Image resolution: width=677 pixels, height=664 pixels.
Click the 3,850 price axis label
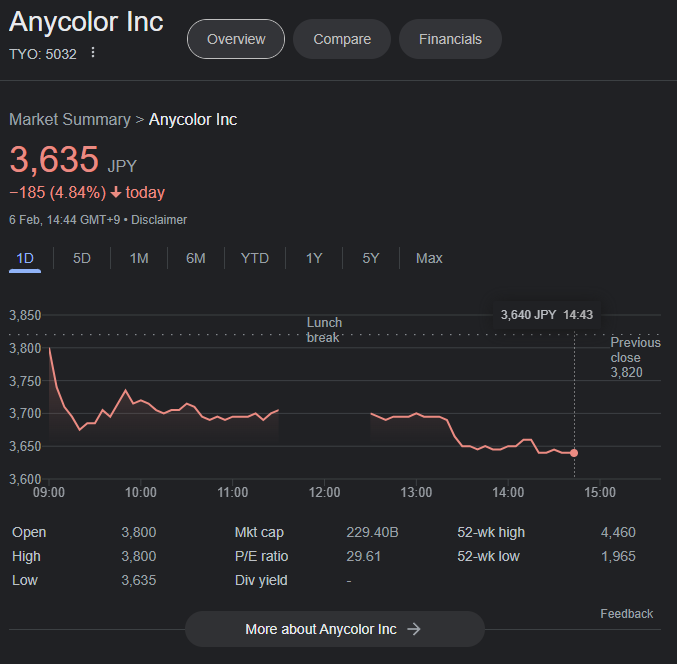coord(25,315)
